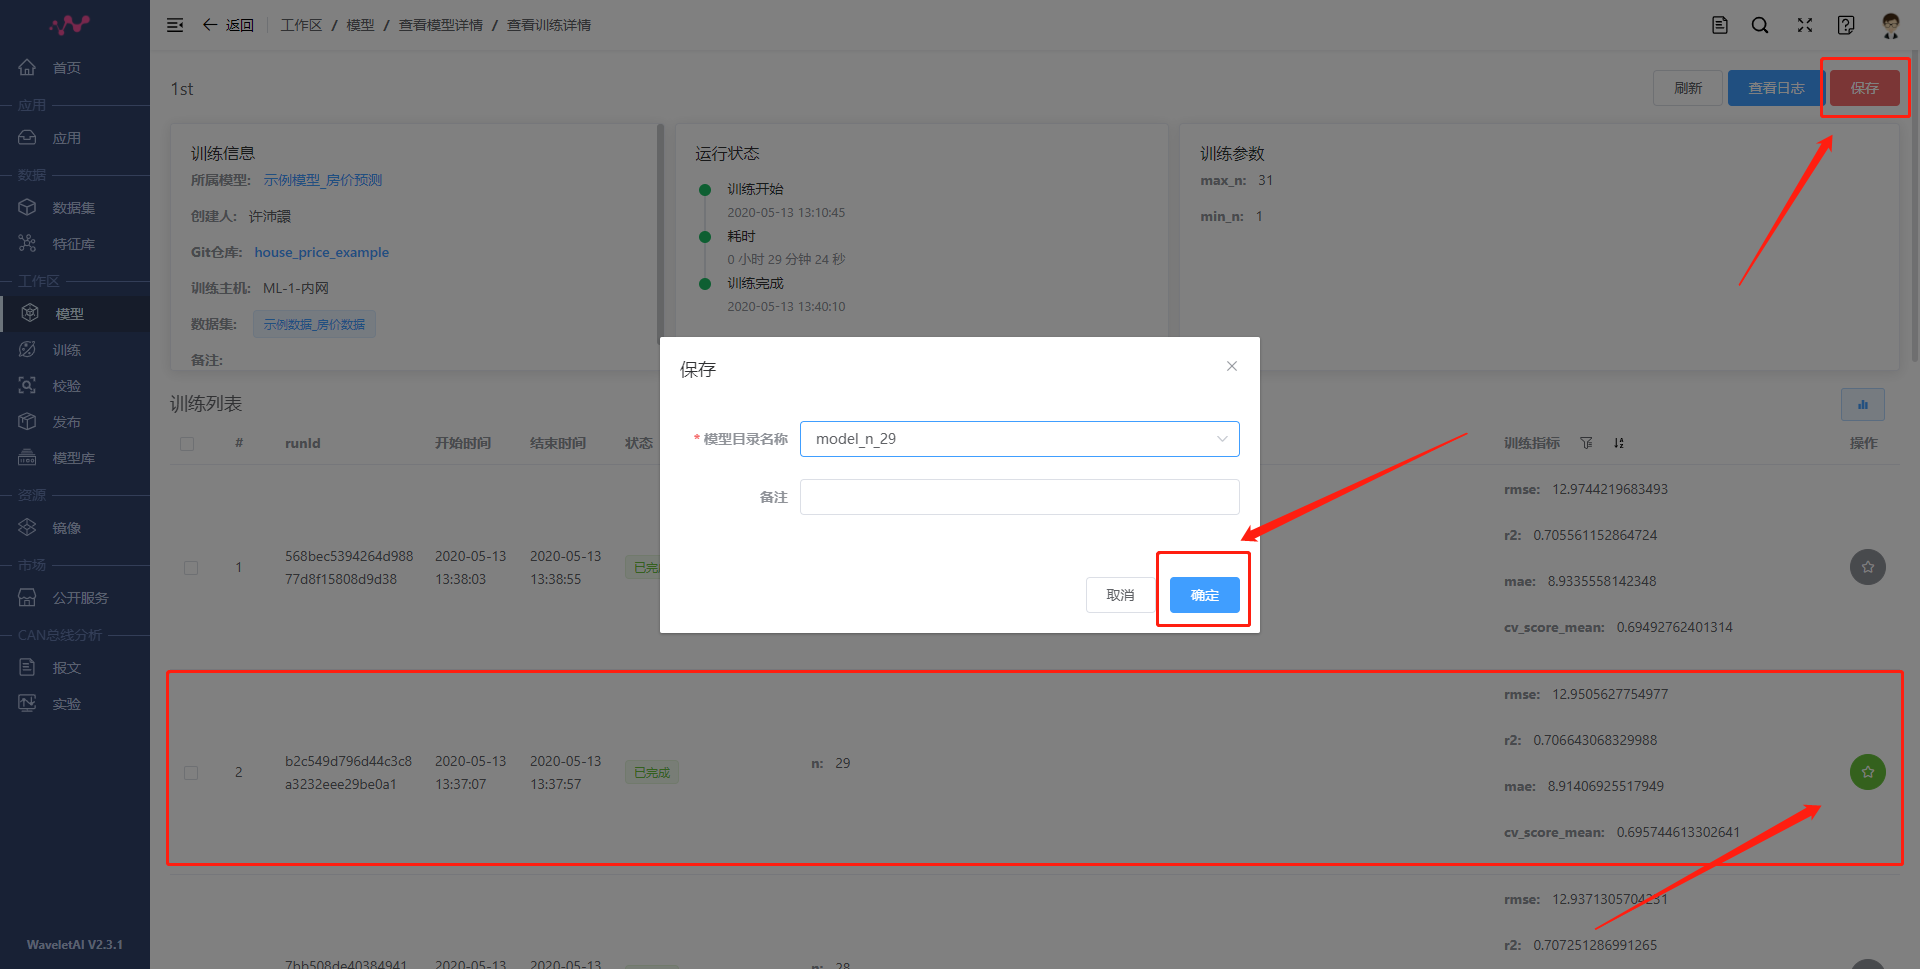Open search via the magnifier icon
Image resolution: width=1920 pixels, height=969 pixels.
(x=1760, y=25)
